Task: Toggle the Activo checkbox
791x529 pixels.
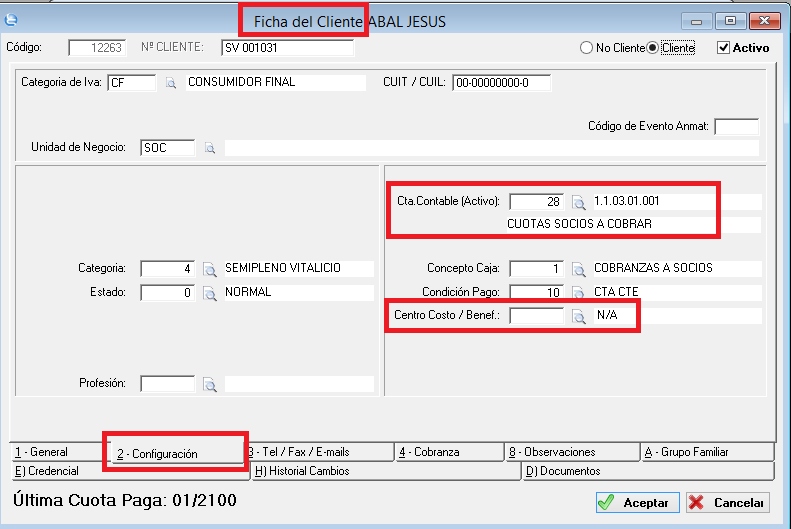Action: point(724,48)
